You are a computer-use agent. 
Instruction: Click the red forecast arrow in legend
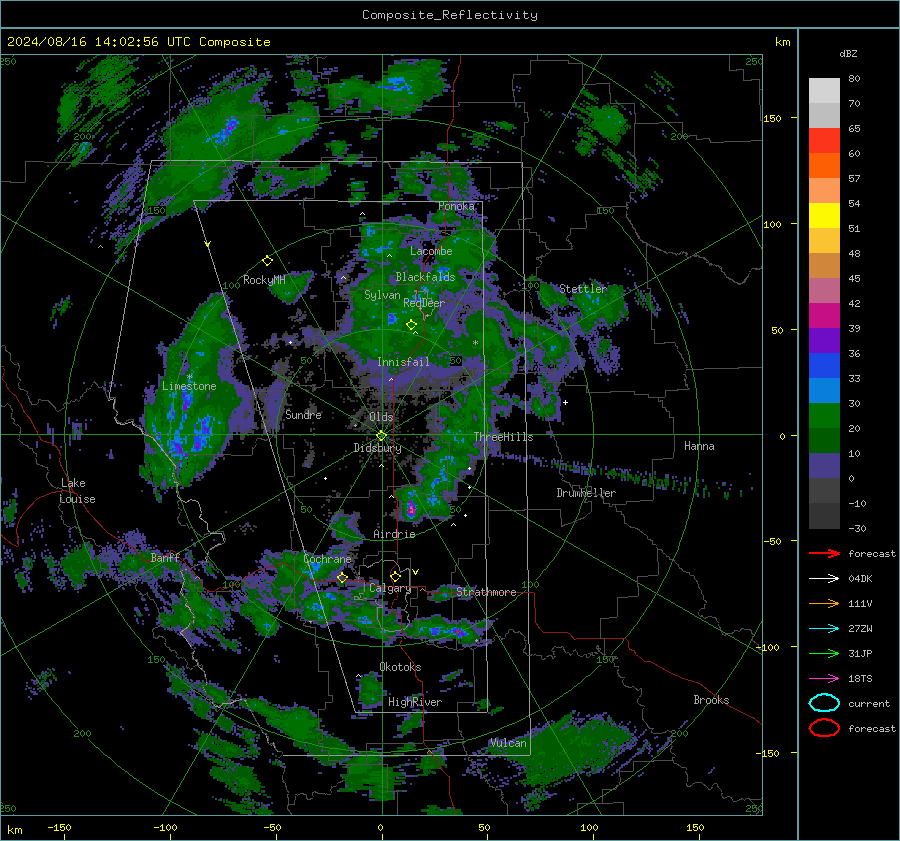(824, 553)
